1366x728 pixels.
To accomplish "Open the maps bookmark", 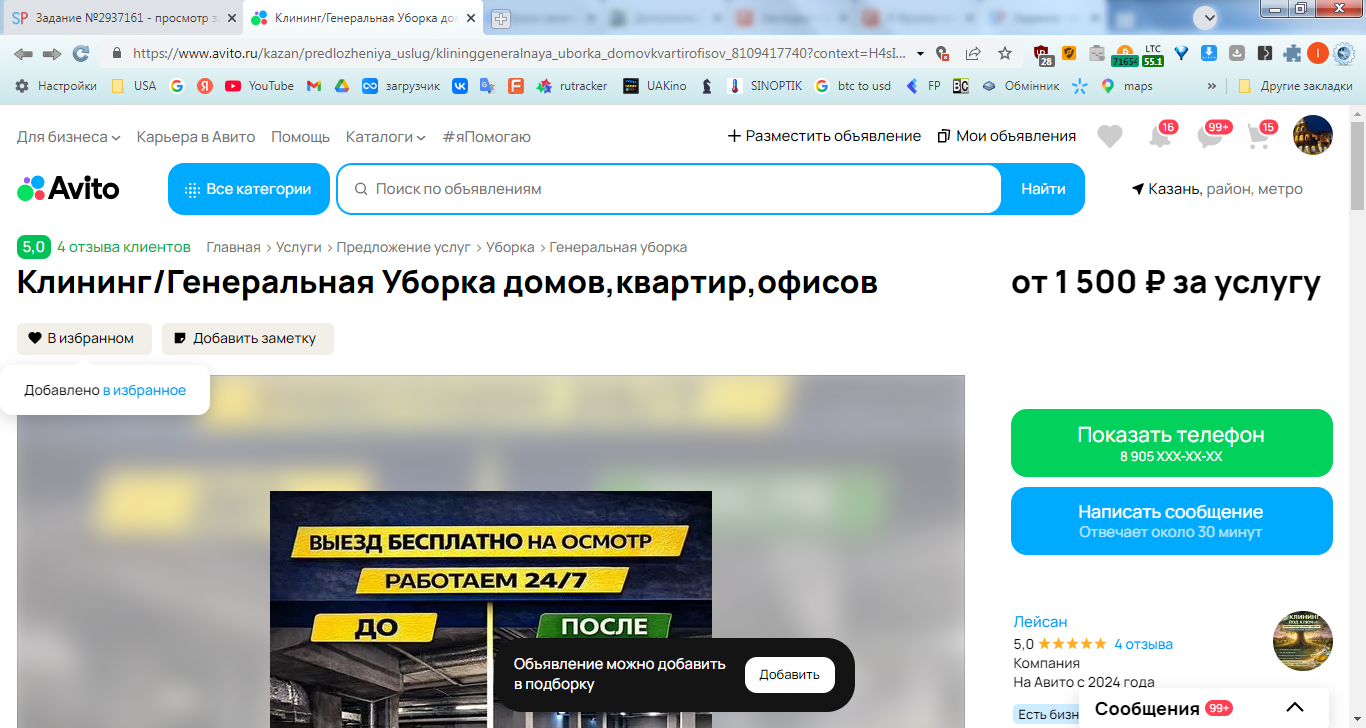I will coord(1127,86).
